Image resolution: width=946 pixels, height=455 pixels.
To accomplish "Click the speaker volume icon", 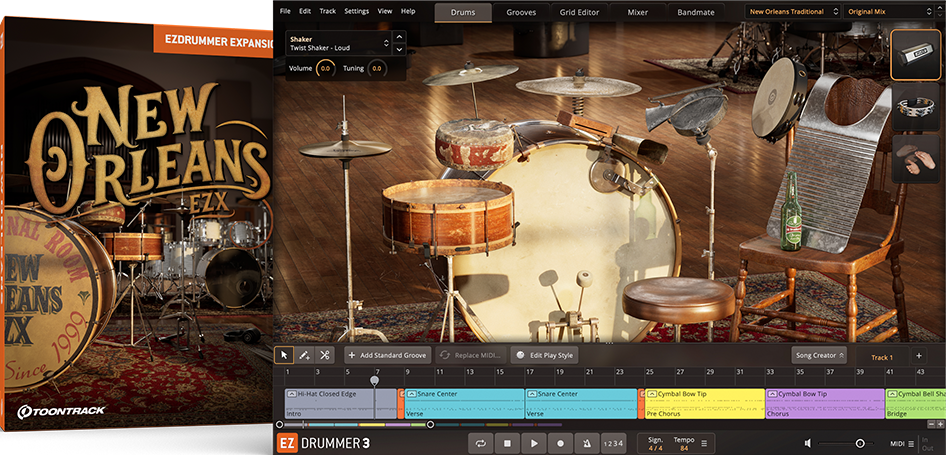I will 808,443.
